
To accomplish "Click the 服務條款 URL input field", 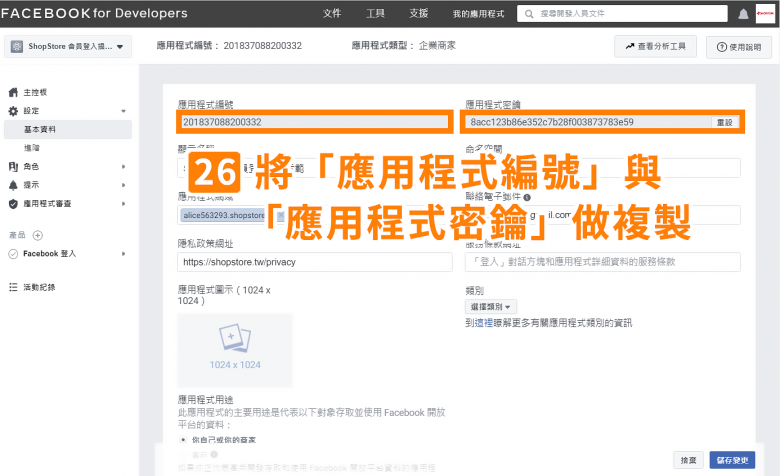I will coord(602,262).
